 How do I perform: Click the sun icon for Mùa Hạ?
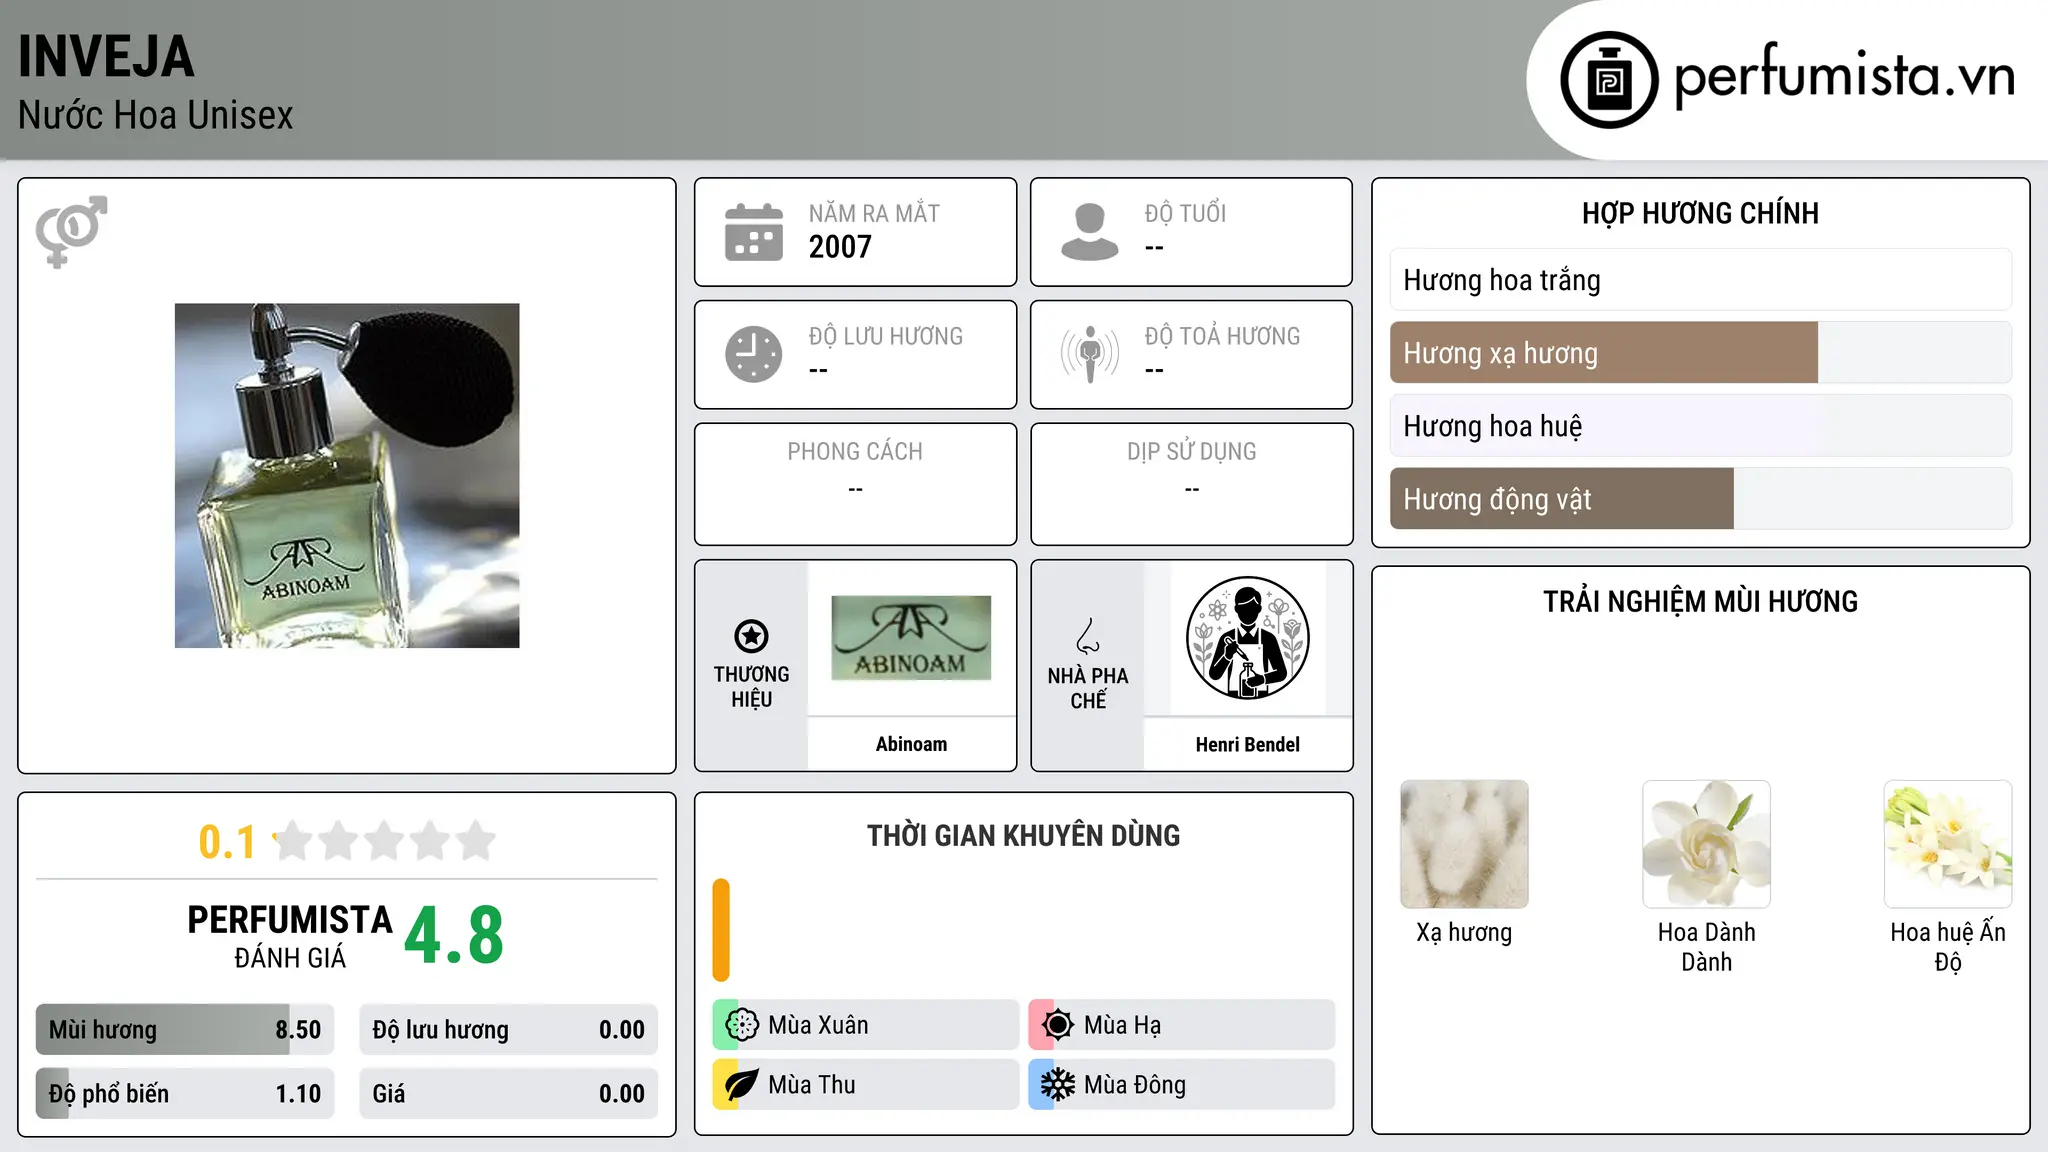[x=1057, y=1025]
